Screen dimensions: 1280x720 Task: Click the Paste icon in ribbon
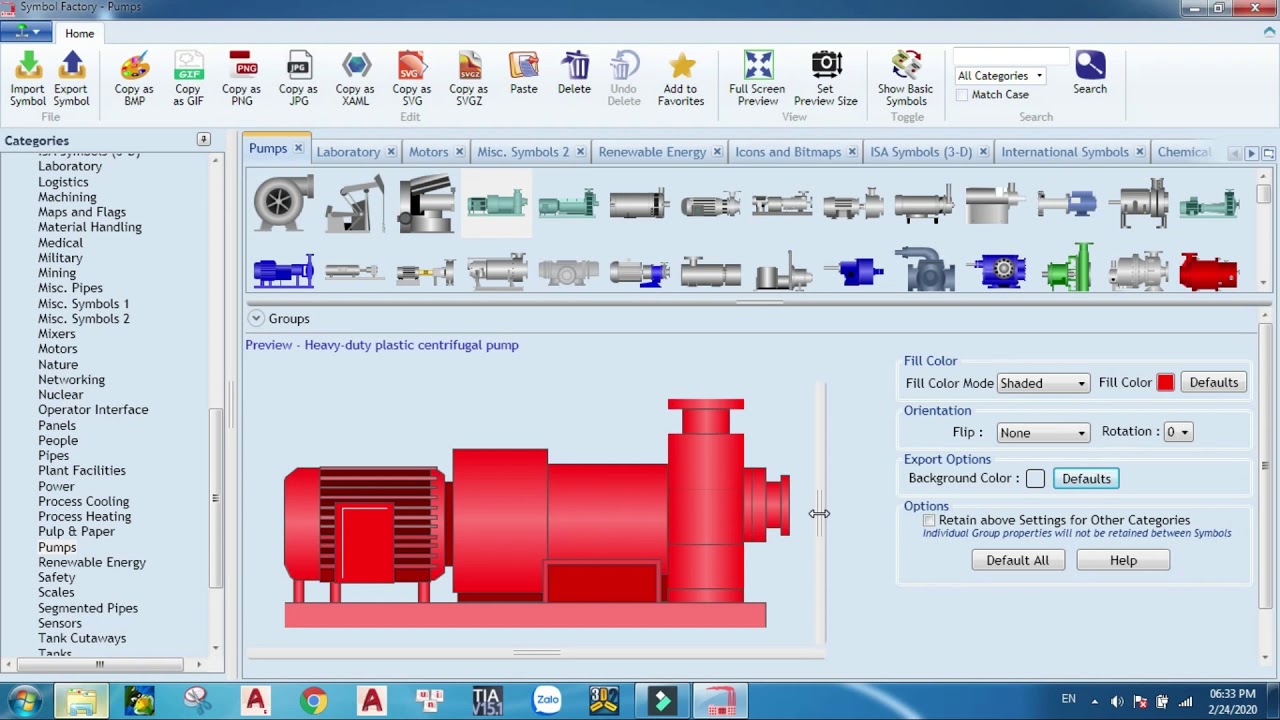click(524, 74)
